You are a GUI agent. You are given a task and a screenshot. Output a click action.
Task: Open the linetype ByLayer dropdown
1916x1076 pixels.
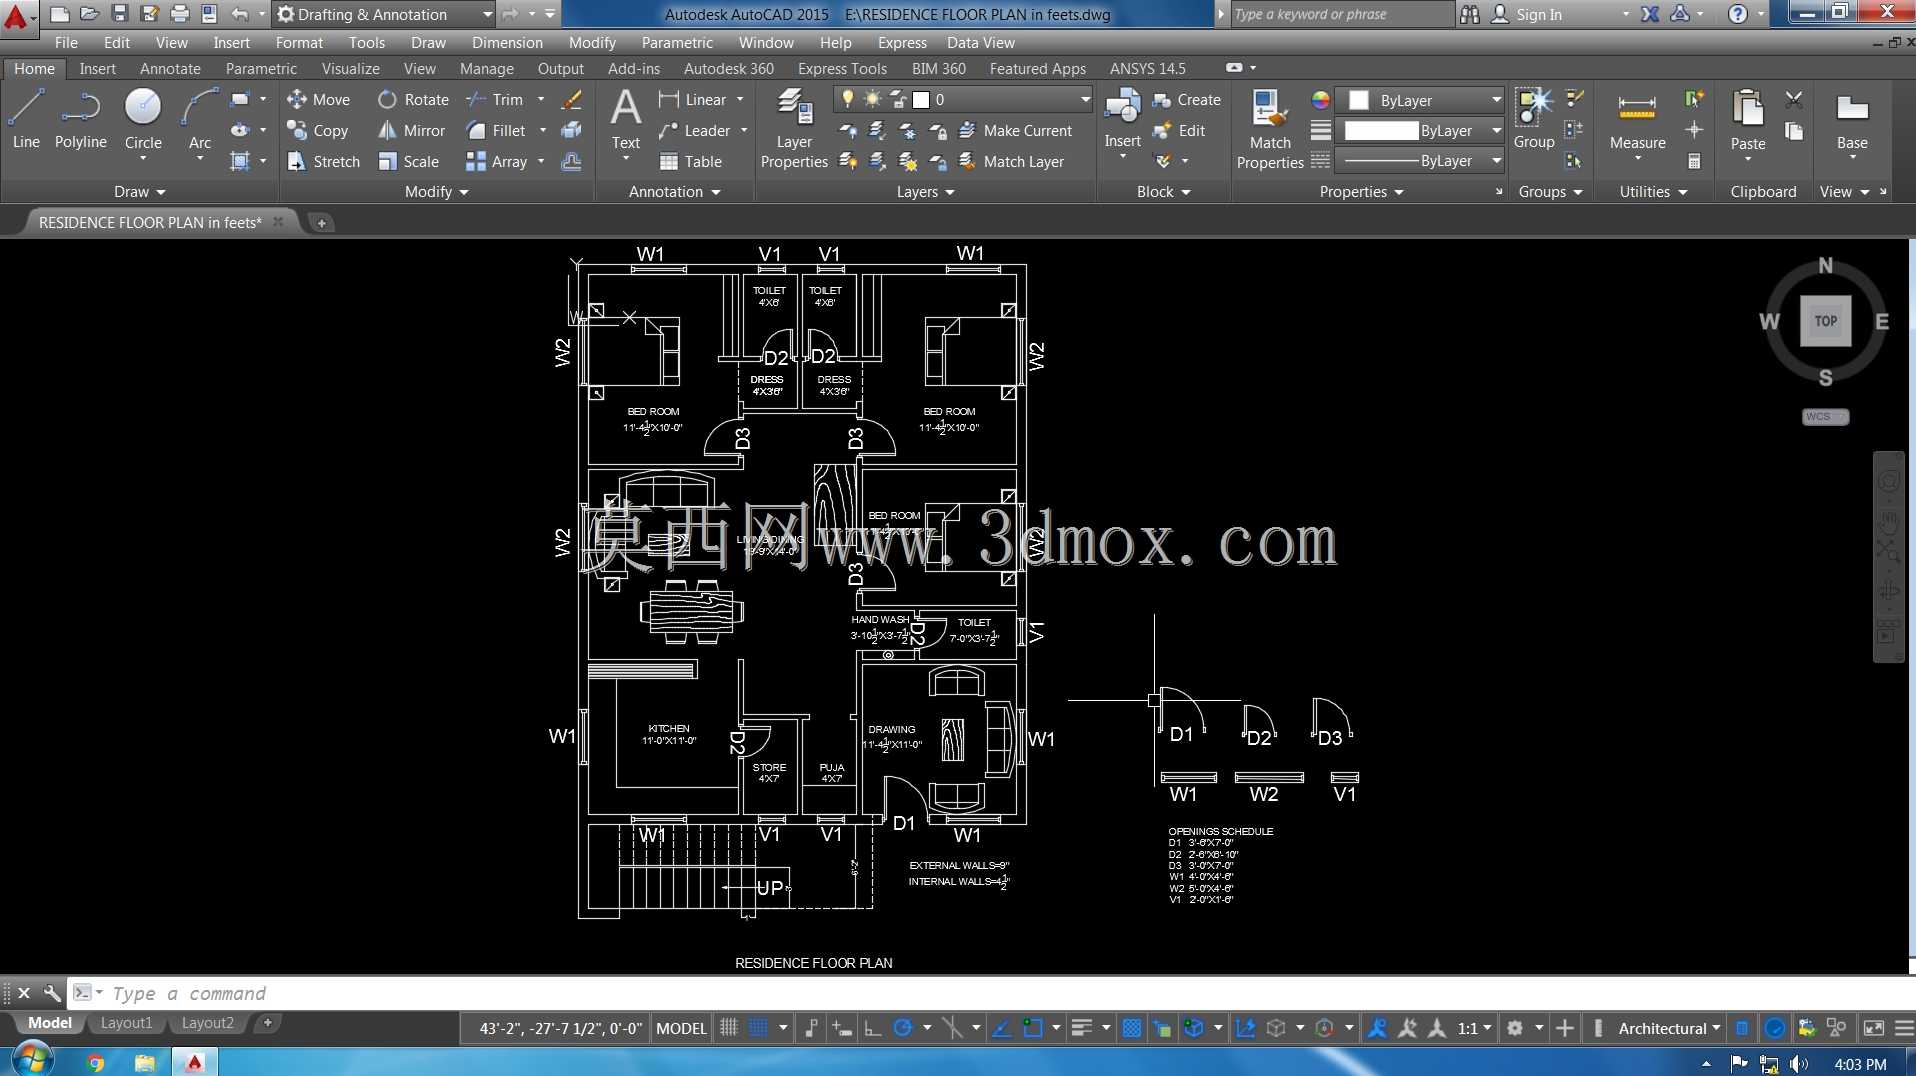click(1421, 161)
